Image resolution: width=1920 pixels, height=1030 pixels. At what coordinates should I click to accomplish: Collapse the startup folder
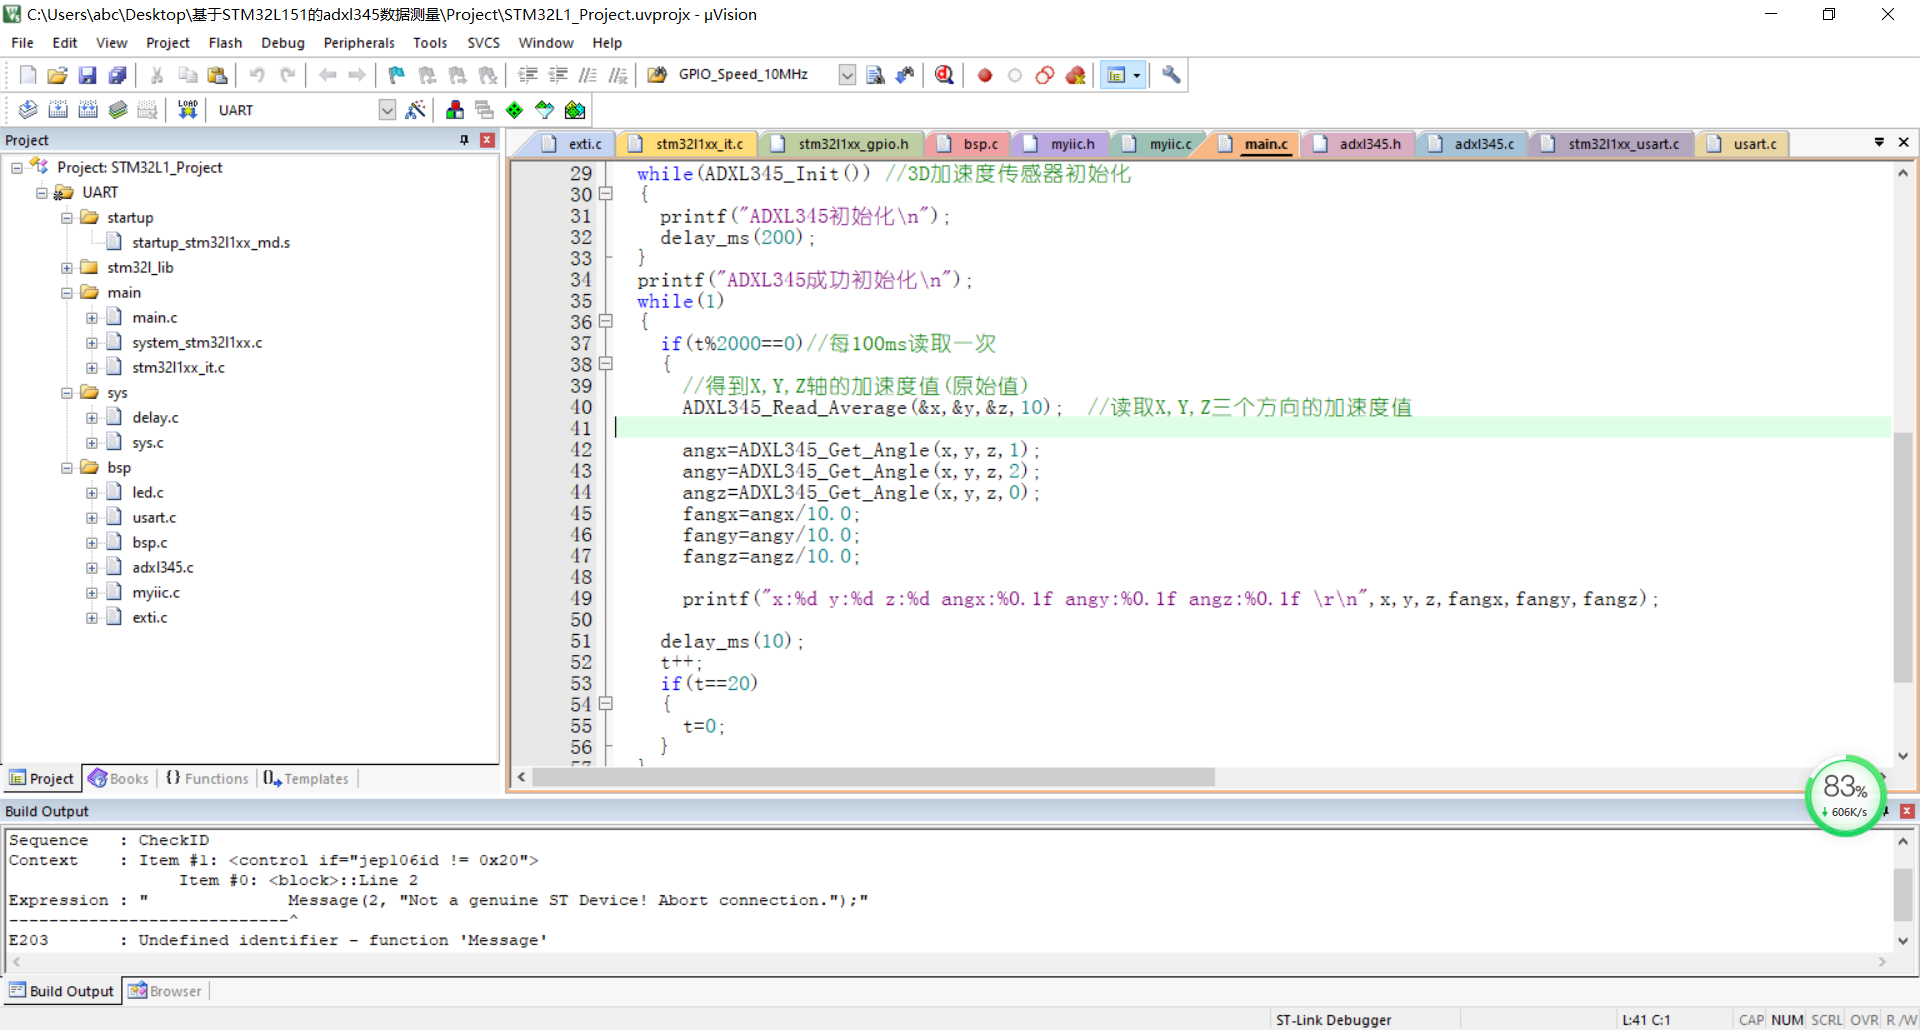[67, 218]
